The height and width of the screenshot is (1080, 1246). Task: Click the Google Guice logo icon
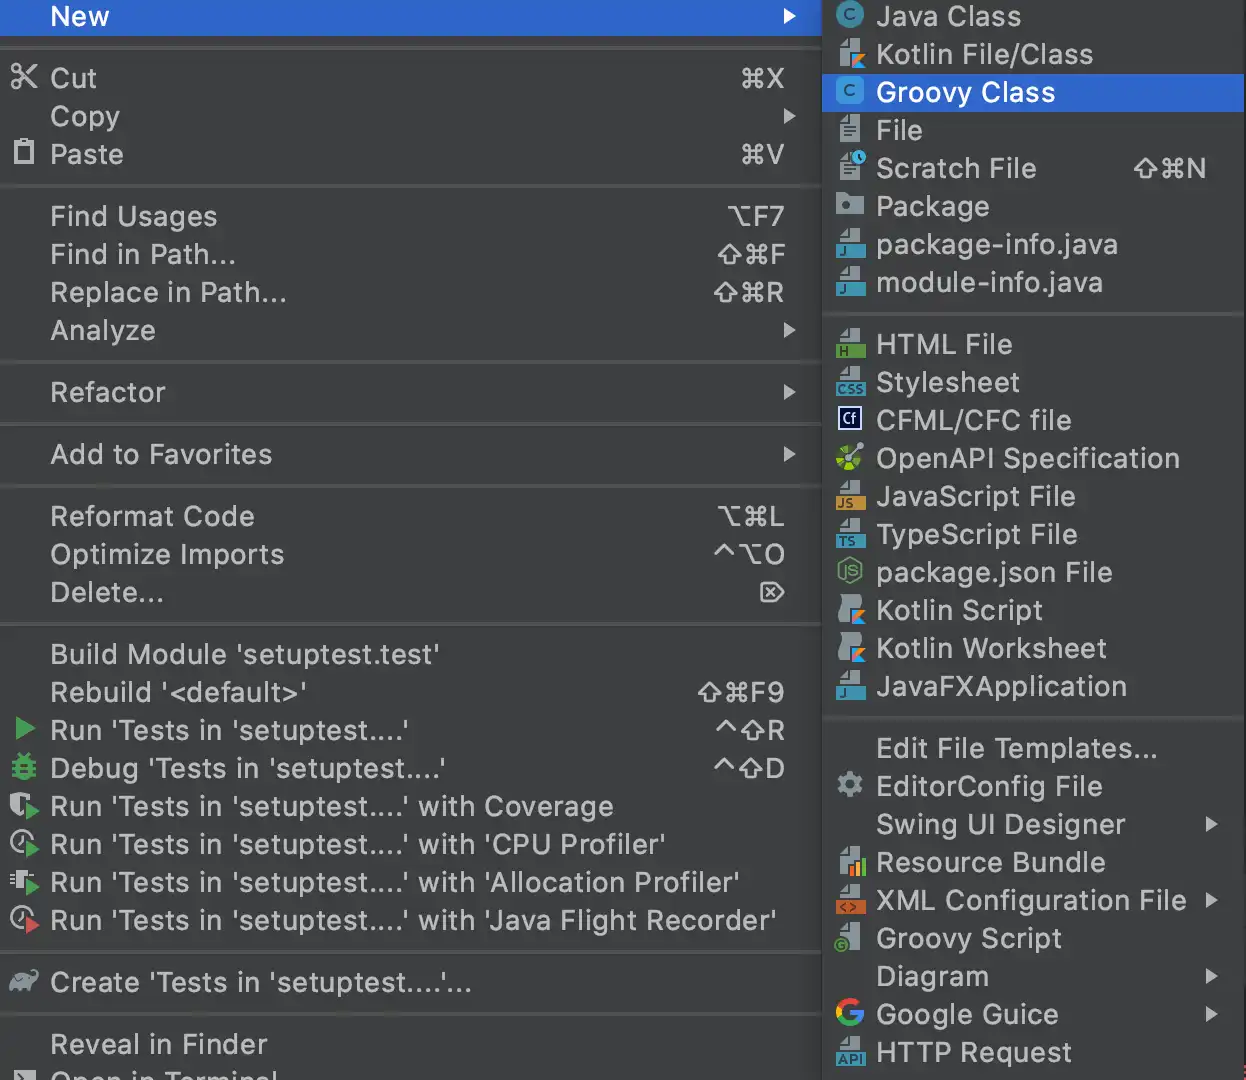(849, 1013)
